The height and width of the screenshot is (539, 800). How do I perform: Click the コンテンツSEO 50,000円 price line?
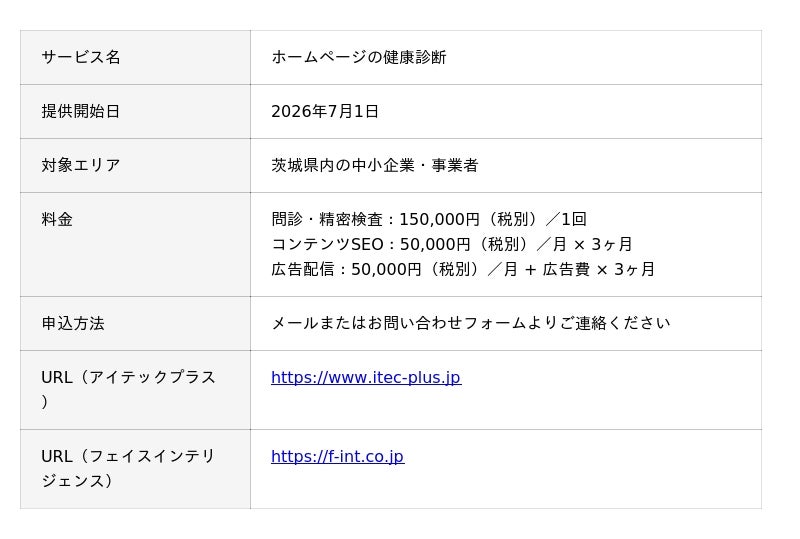[452, 244]
